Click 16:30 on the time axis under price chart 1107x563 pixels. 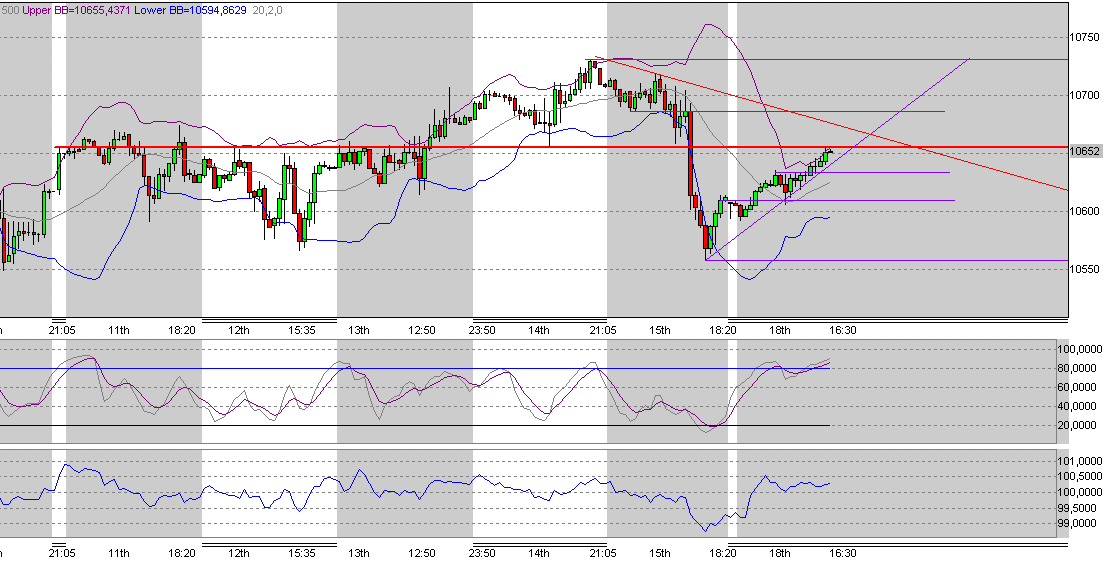coord(843,330)
